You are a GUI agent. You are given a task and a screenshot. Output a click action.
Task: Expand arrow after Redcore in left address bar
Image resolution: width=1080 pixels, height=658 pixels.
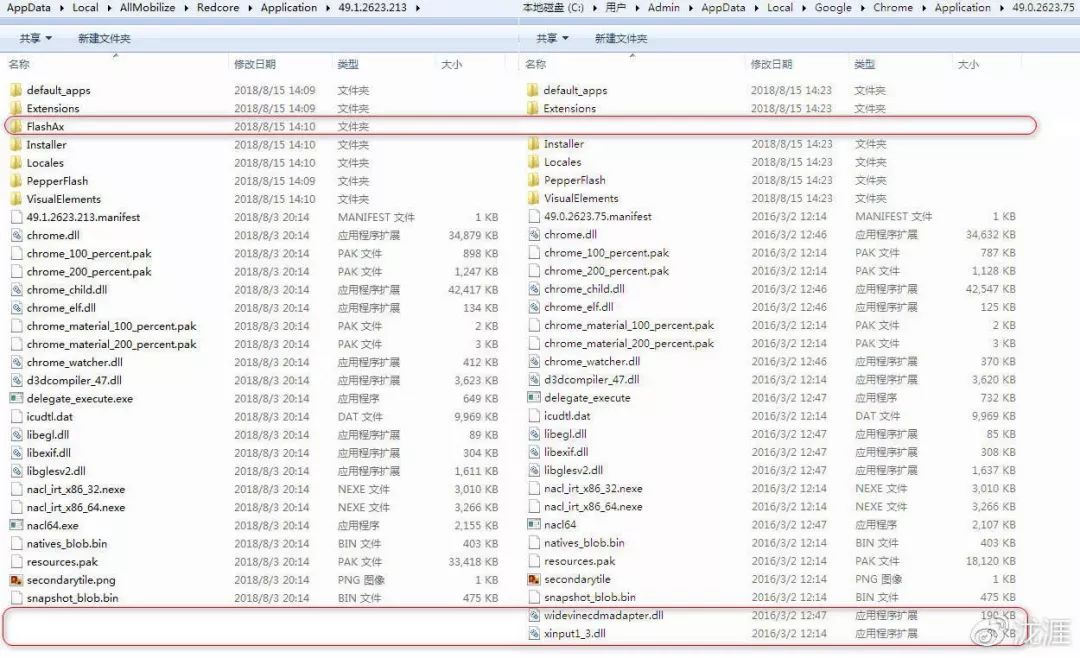tap(250, 8)
